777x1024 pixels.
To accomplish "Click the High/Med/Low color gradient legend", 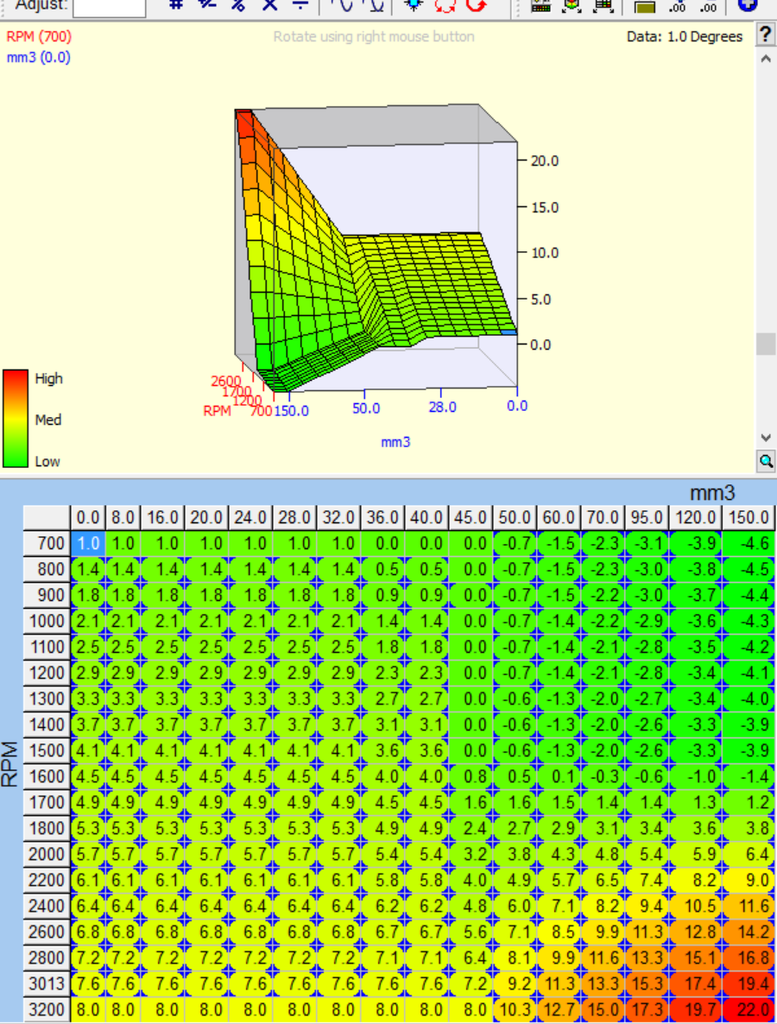I will pyautogui.click(x=15, y=418).
